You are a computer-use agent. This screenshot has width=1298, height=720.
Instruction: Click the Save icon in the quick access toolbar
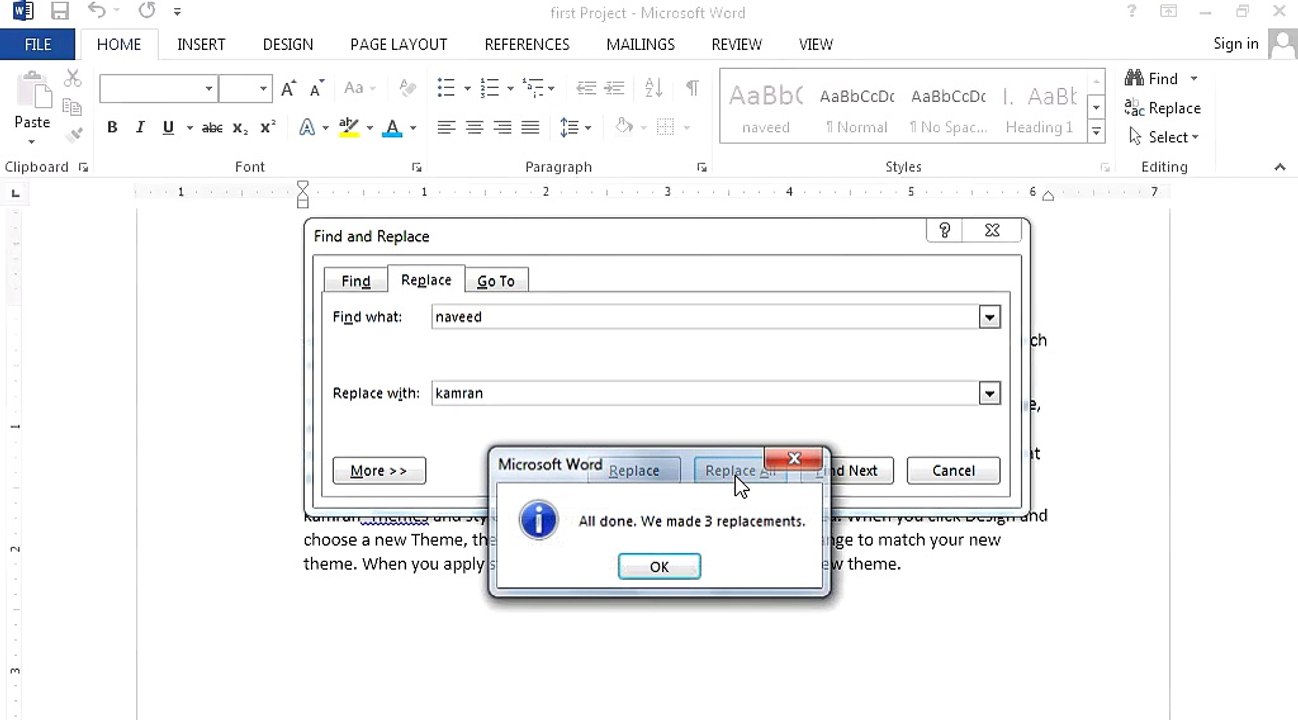click(x=60, y=12)
